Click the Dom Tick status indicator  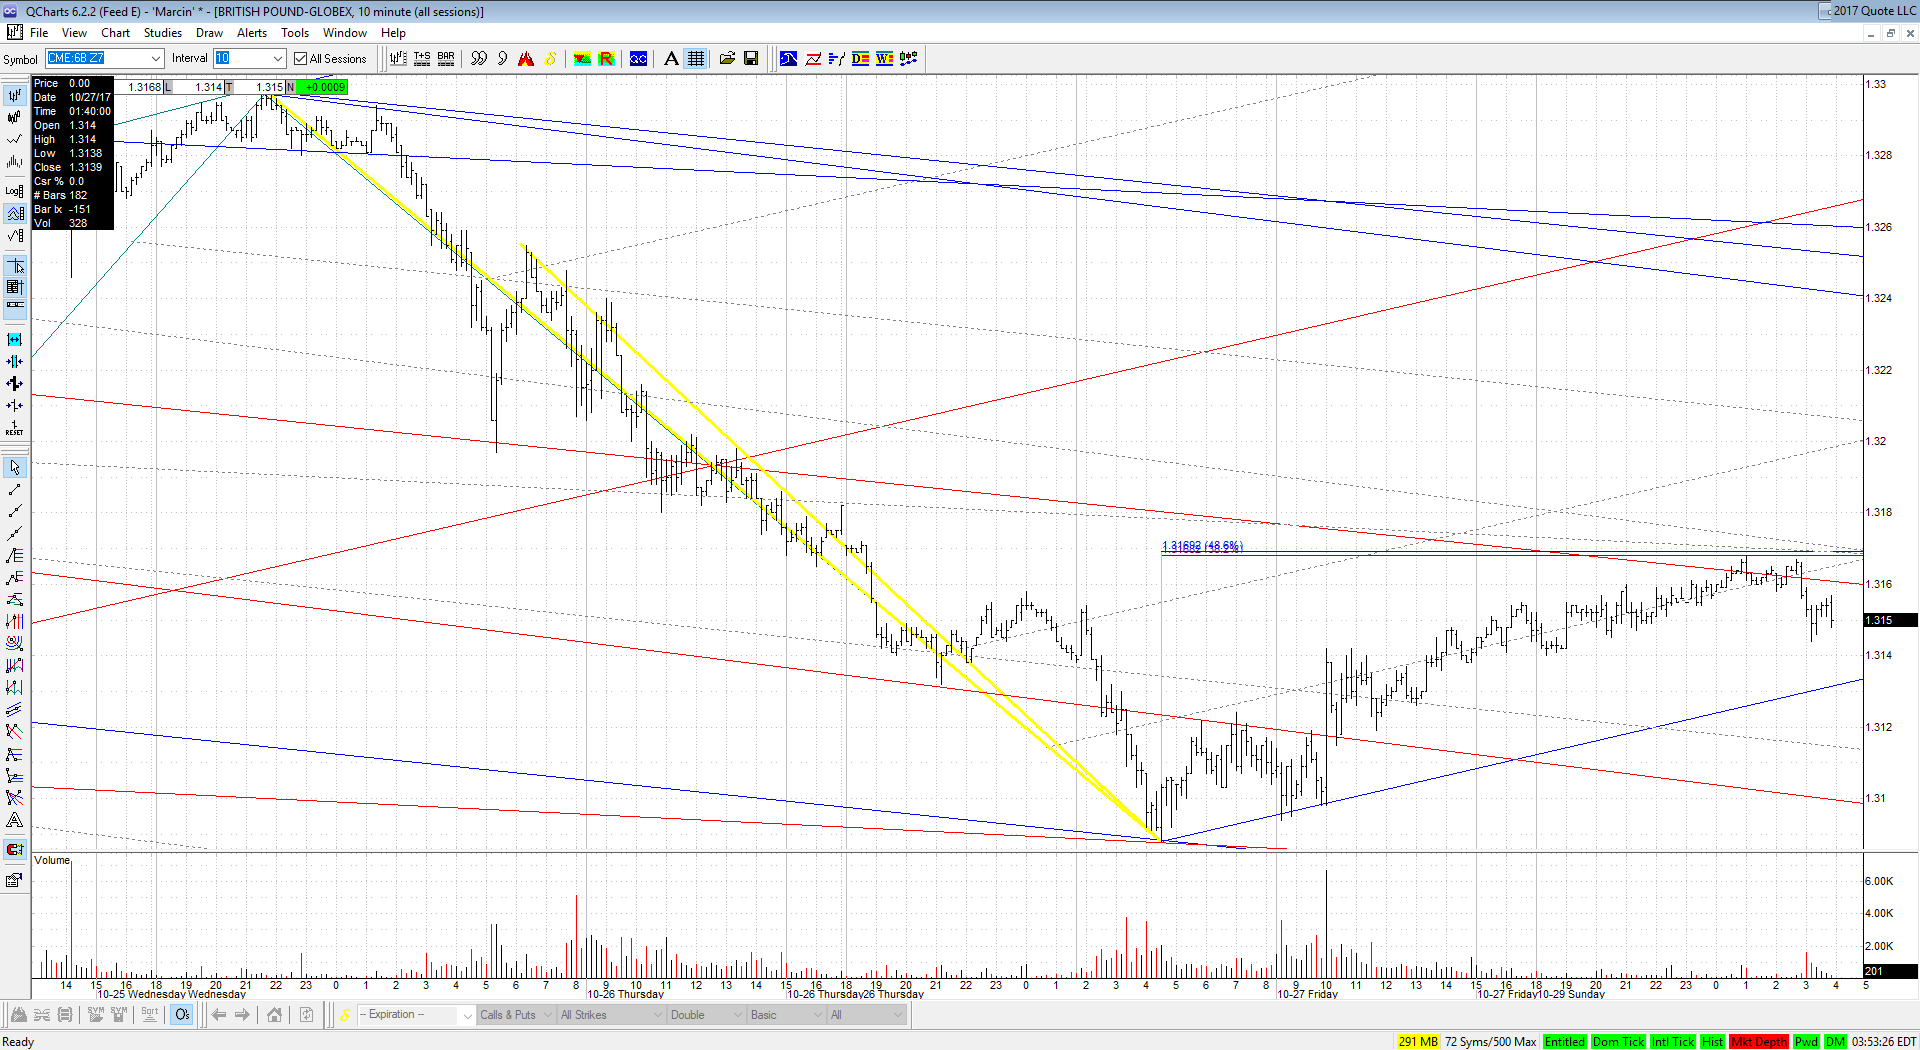pos(1618,1042)
